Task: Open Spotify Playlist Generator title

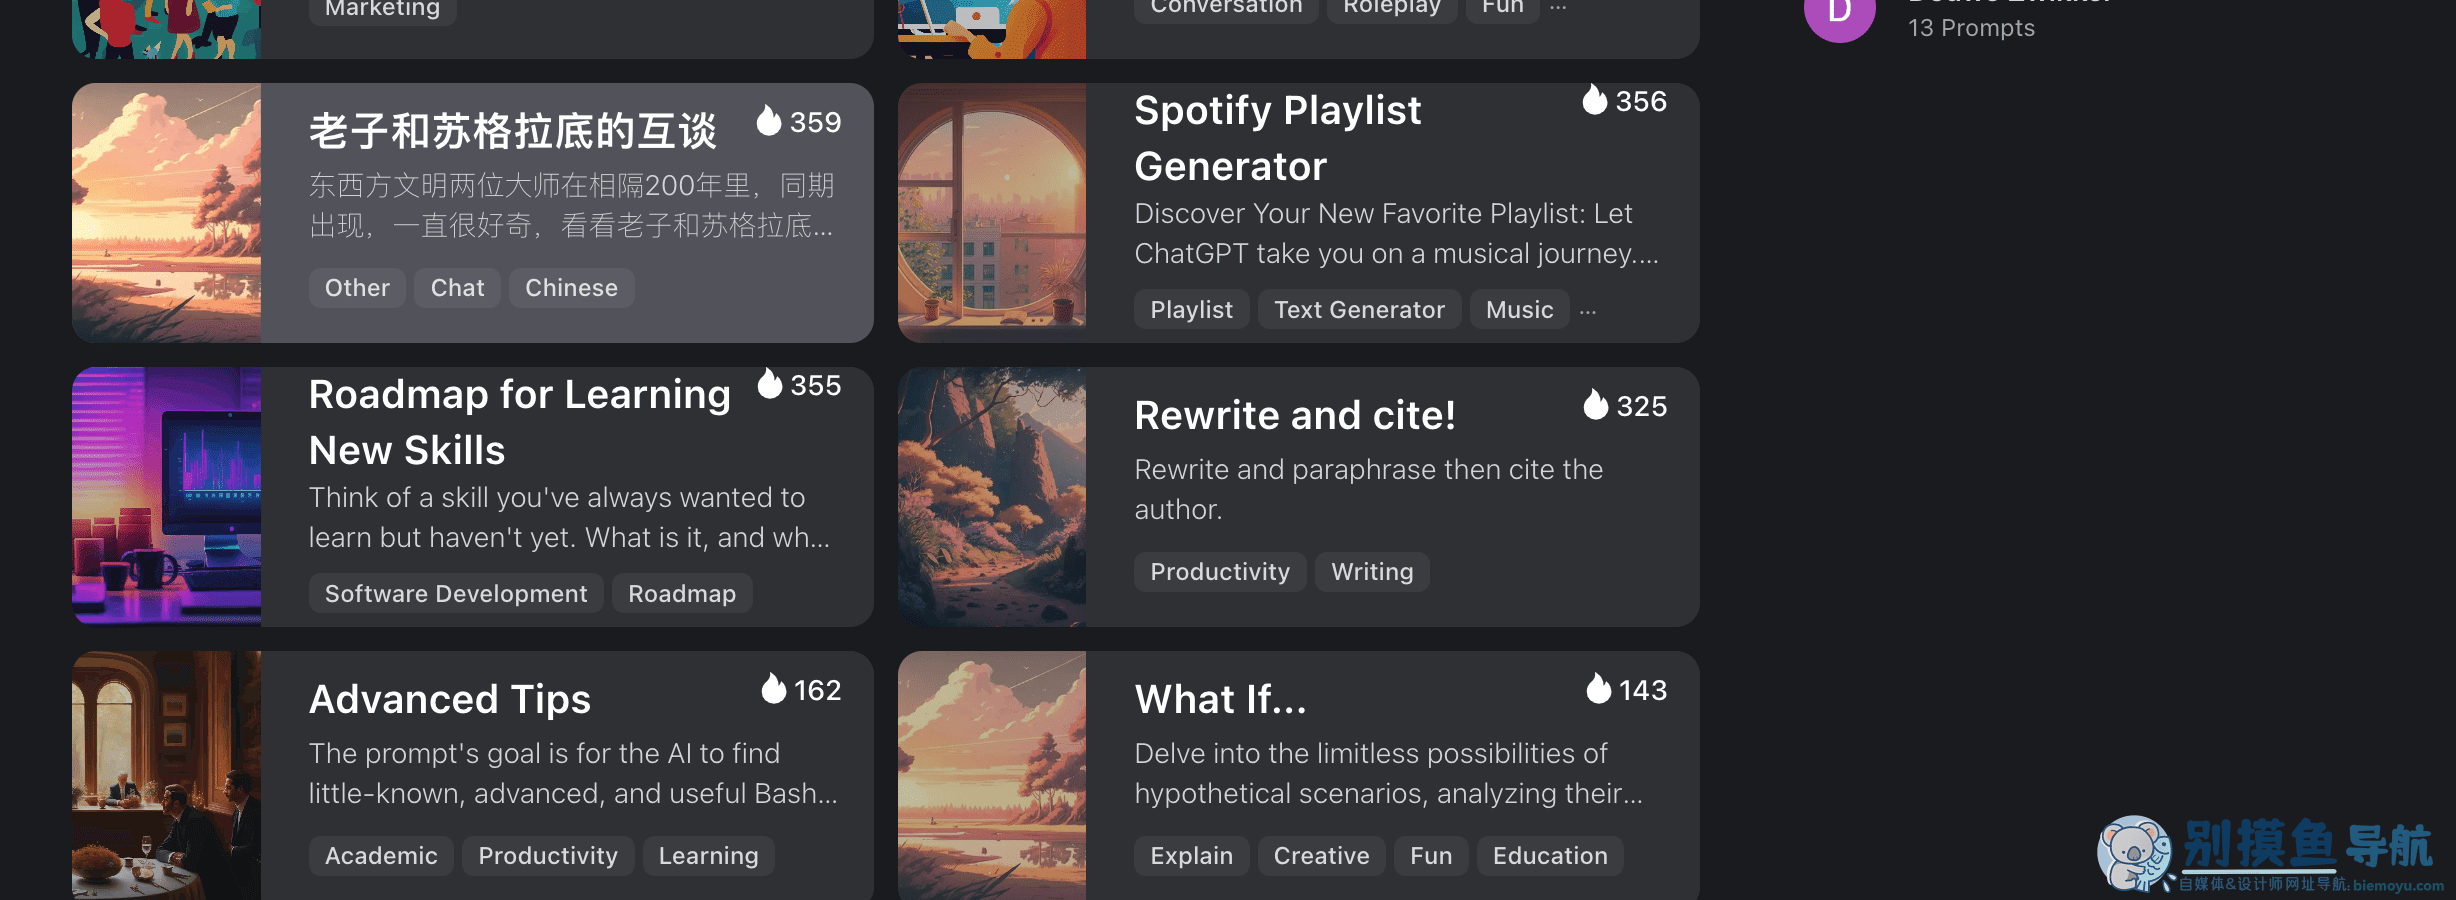Action: 1277,138
